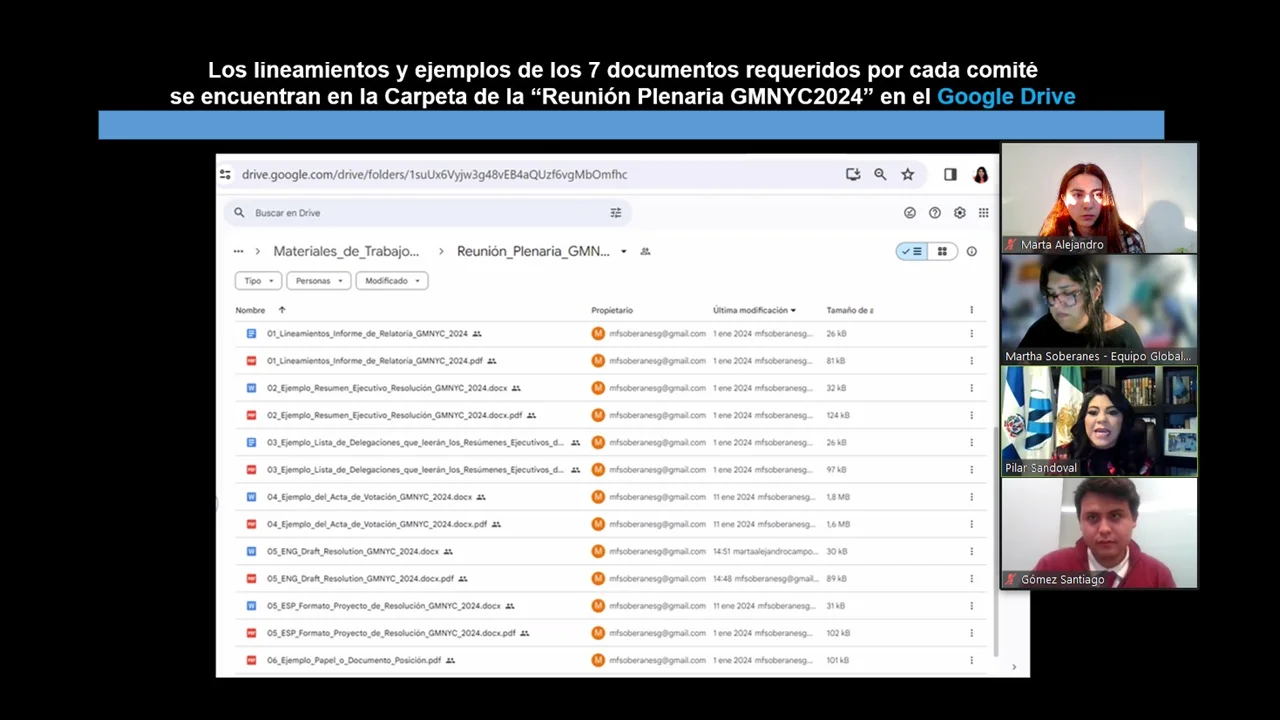Toggle sort direction arrow next to Nombre
The width and height of the screenshot is (1280, 720).
coord(282,310)
